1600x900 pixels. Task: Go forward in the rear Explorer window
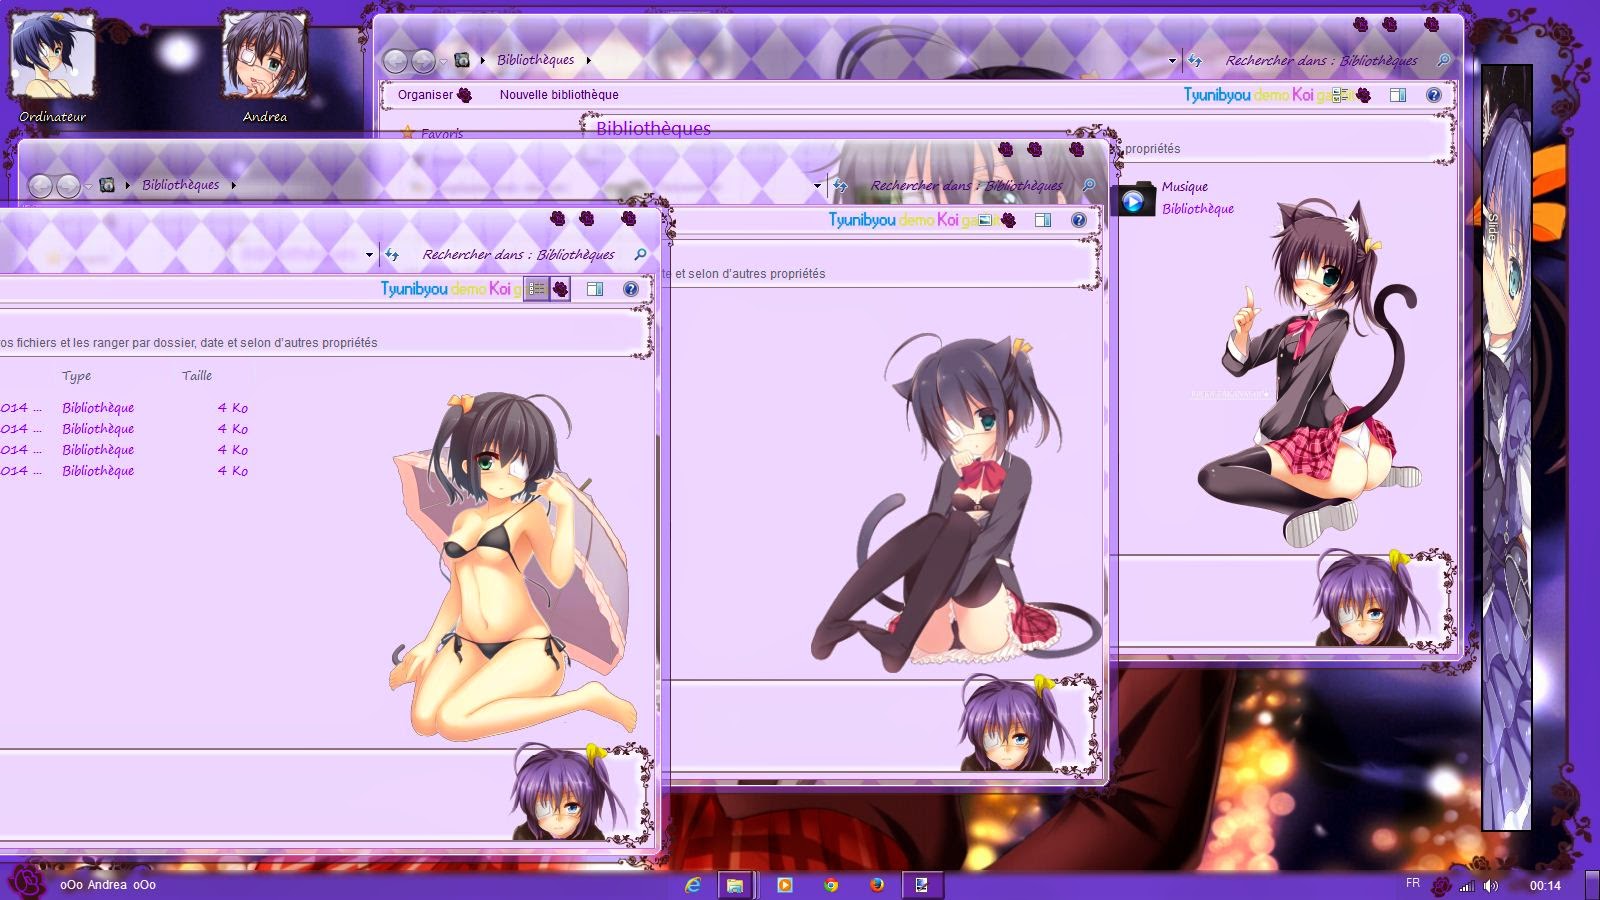[424, 61]
